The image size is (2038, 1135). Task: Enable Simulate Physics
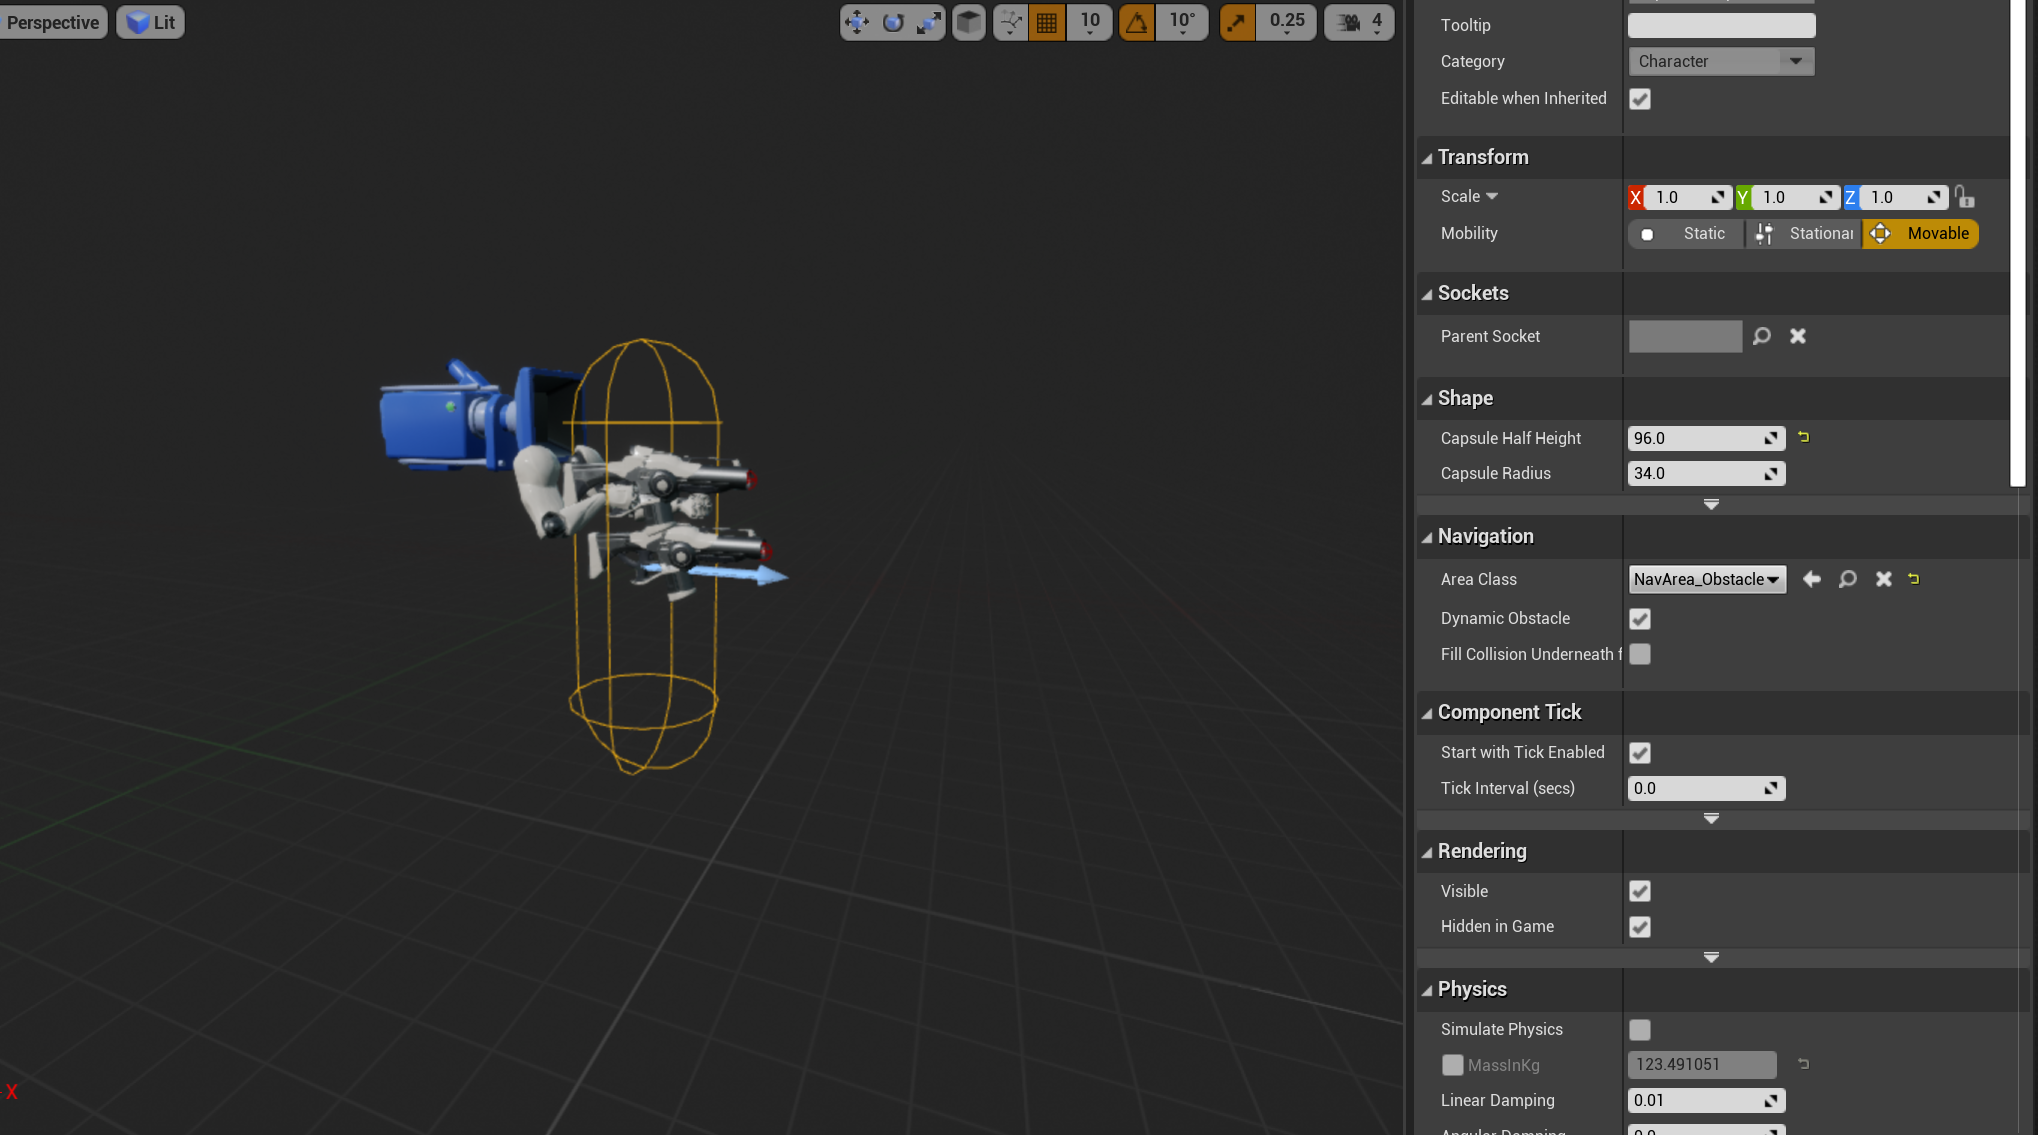[x=1639, y=1029]
